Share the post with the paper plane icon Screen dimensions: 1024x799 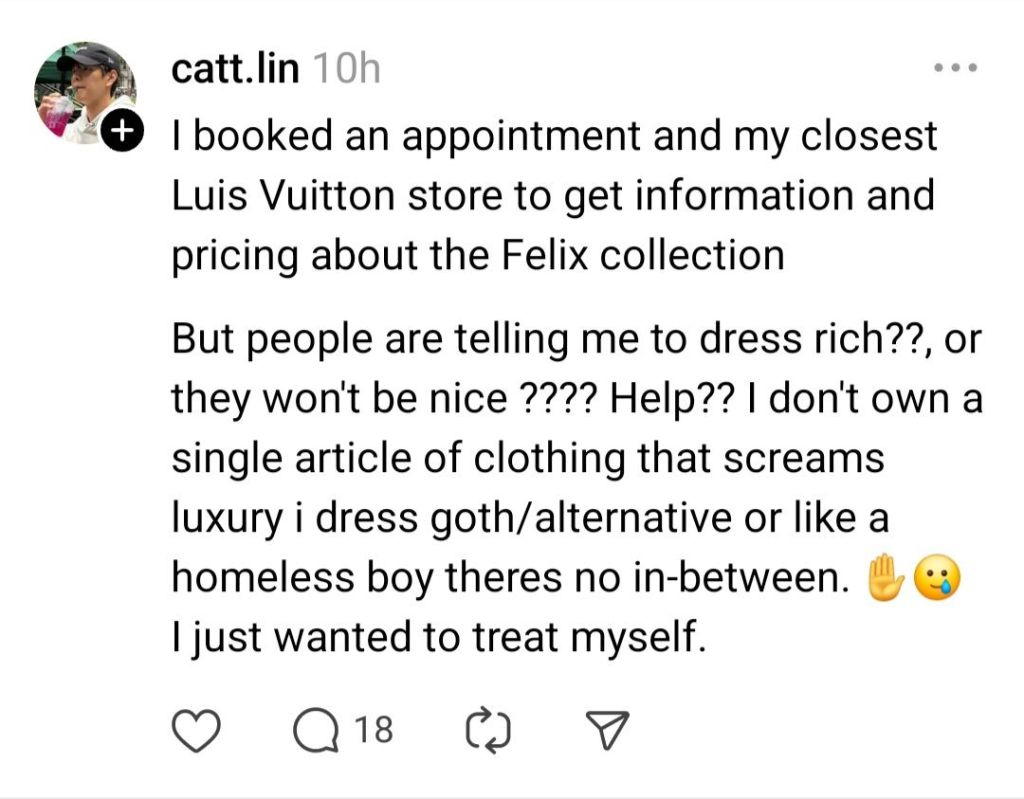click(x=605, y=732)
